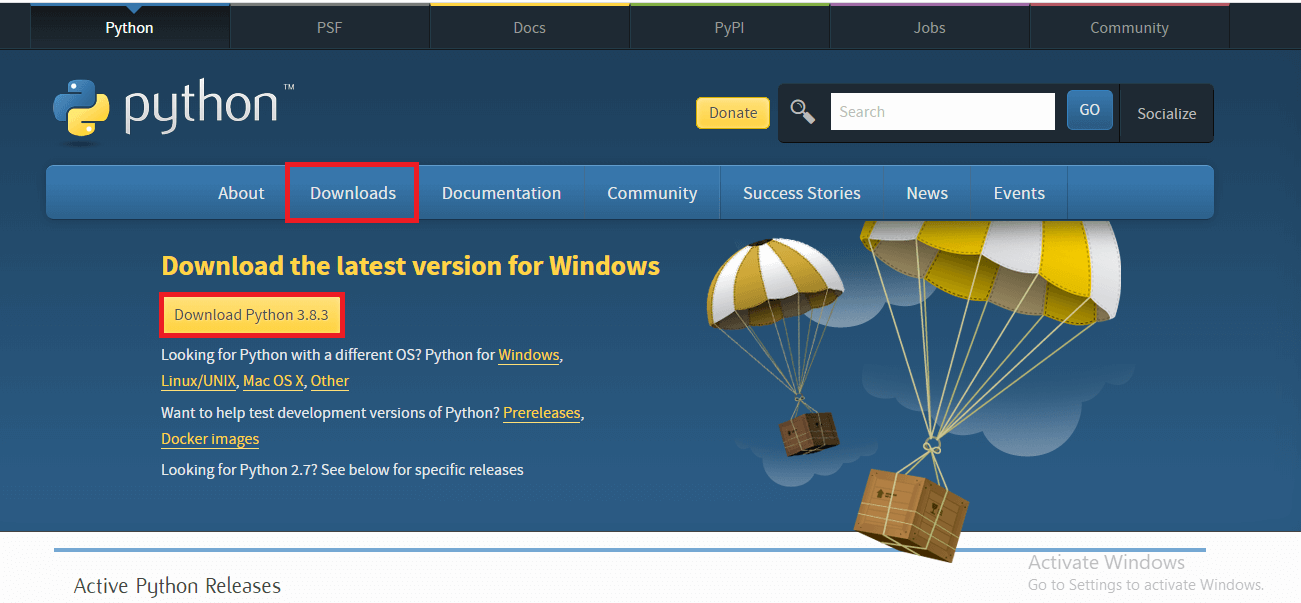Open the PSF top tab
The image size is (1301, 603).
tap(330, 28)
